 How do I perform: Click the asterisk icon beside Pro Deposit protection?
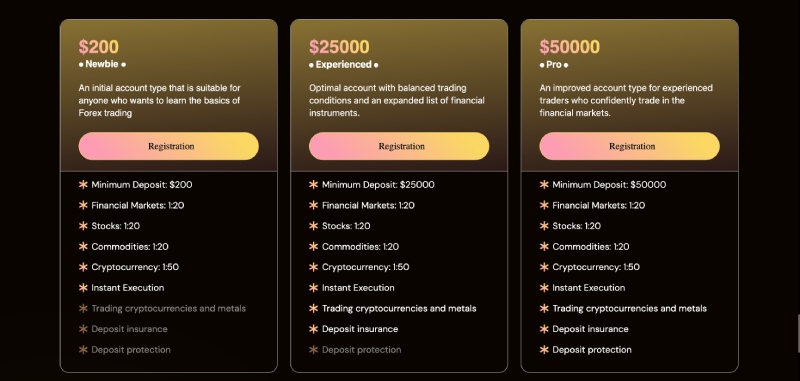pos(544,349)
